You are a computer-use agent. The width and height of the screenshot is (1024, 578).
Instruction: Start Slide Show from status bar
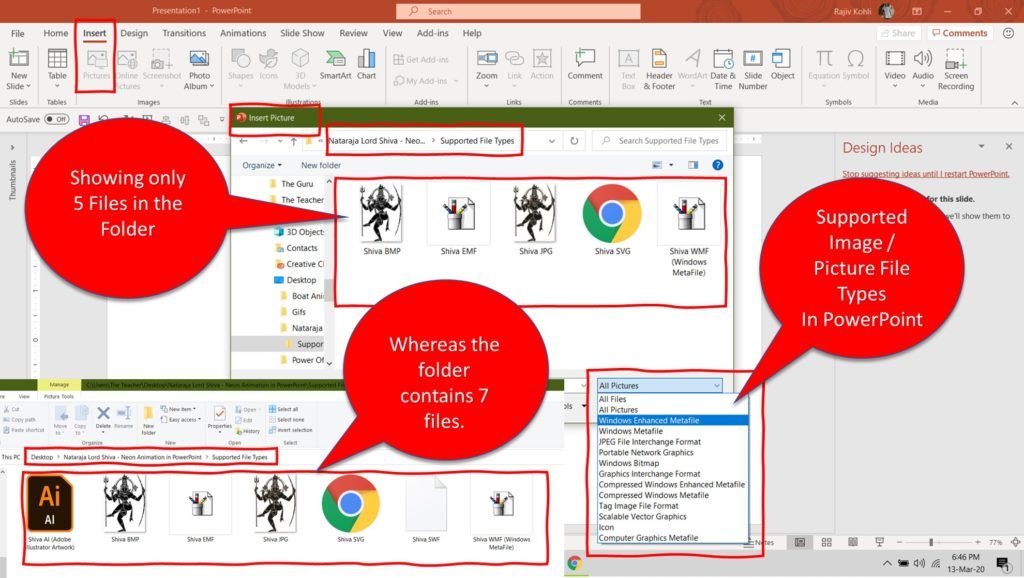click(879, 542)
